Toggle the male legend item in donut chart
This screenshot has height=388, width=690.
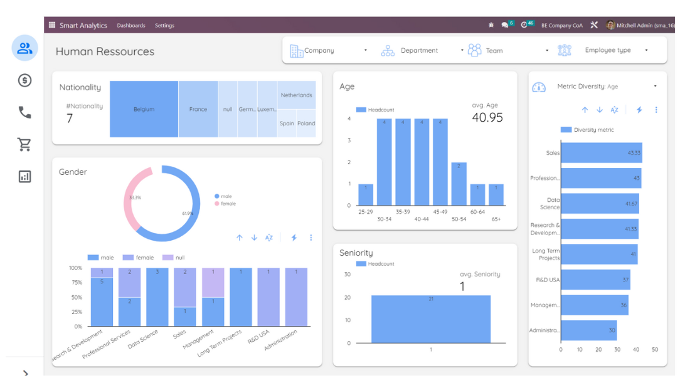click(223, 196)
